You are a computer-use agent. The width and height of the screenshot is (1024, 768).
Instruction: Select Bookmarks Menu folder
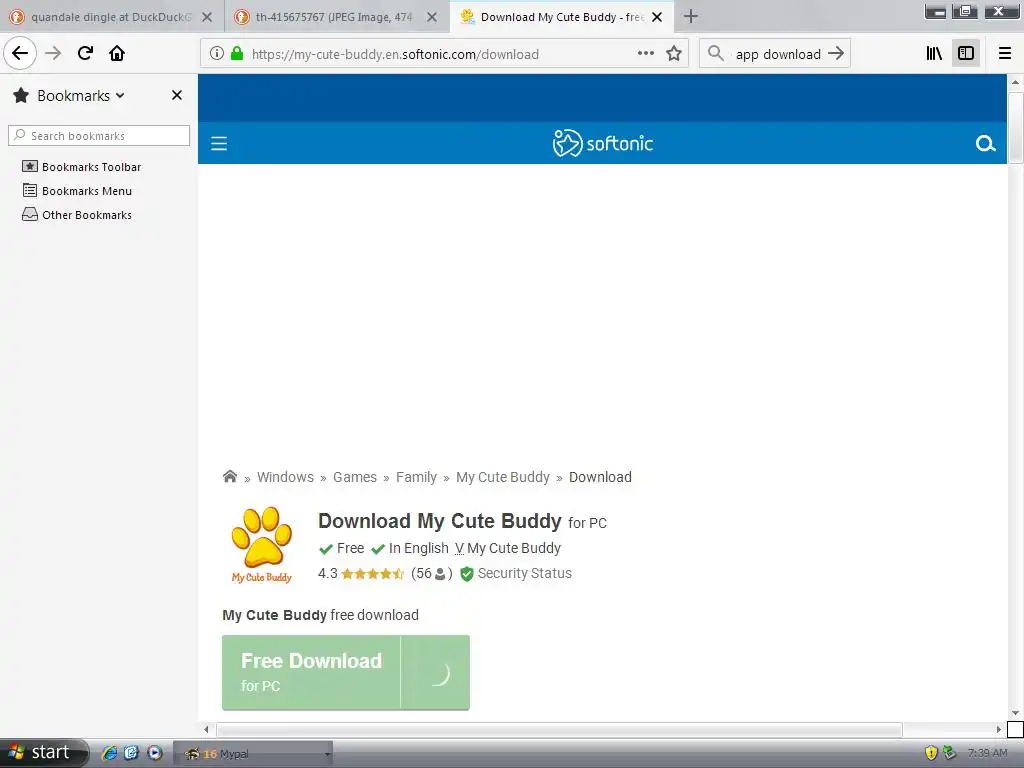(77, 191)
